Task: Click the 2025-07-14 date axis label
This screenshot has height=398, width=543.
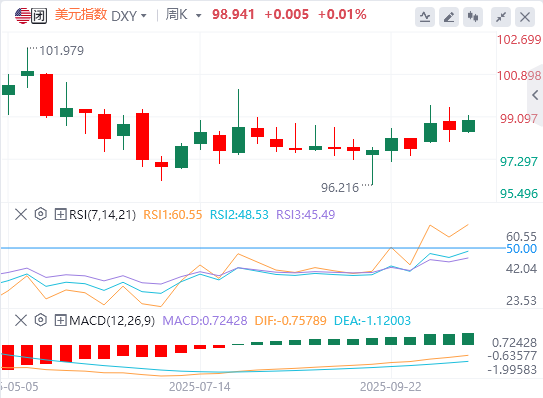Action: pyautogui.click(x=199, y=387)
